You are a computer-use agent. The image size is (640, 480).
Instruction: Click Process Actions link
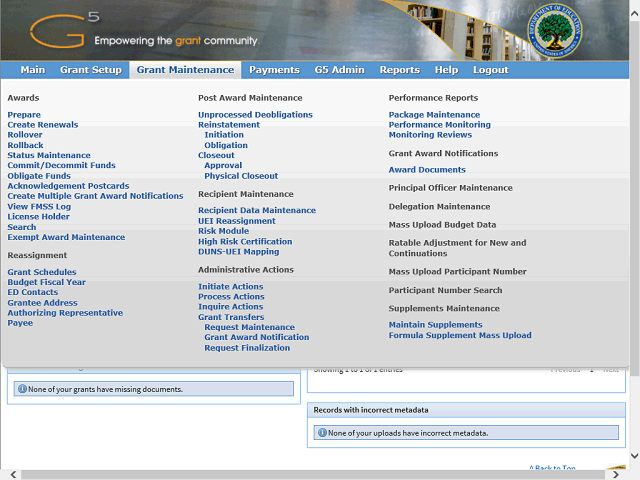231,297
